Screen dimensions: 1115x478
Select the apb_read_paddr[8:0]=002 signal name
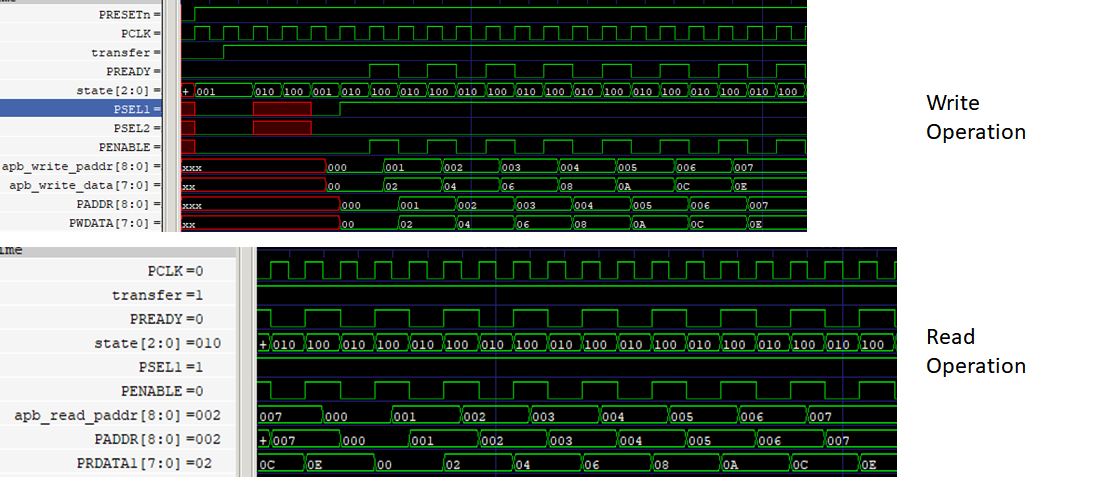[117, 415]
